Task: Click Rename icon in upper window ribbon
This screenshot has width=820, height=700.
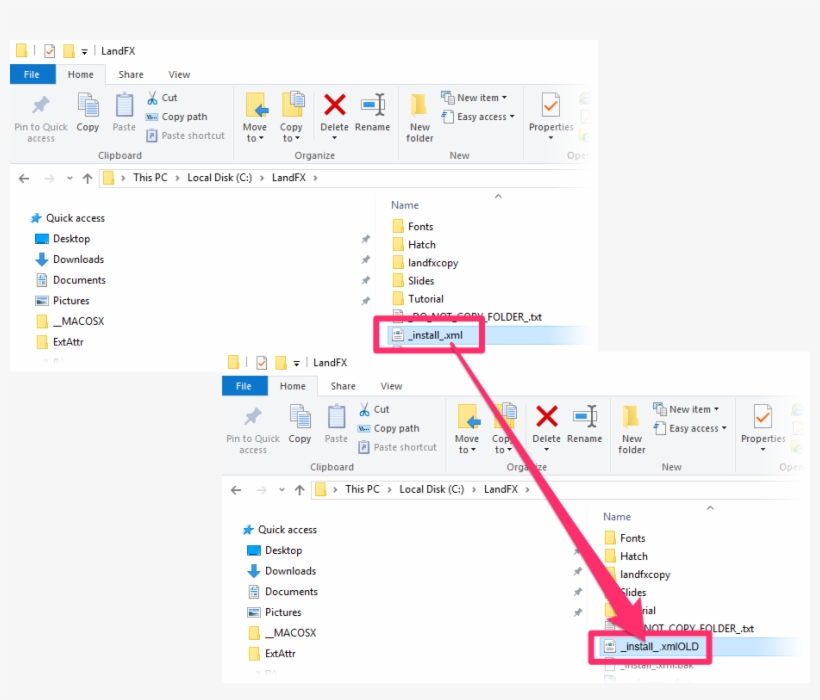Action: coord(372,105)
